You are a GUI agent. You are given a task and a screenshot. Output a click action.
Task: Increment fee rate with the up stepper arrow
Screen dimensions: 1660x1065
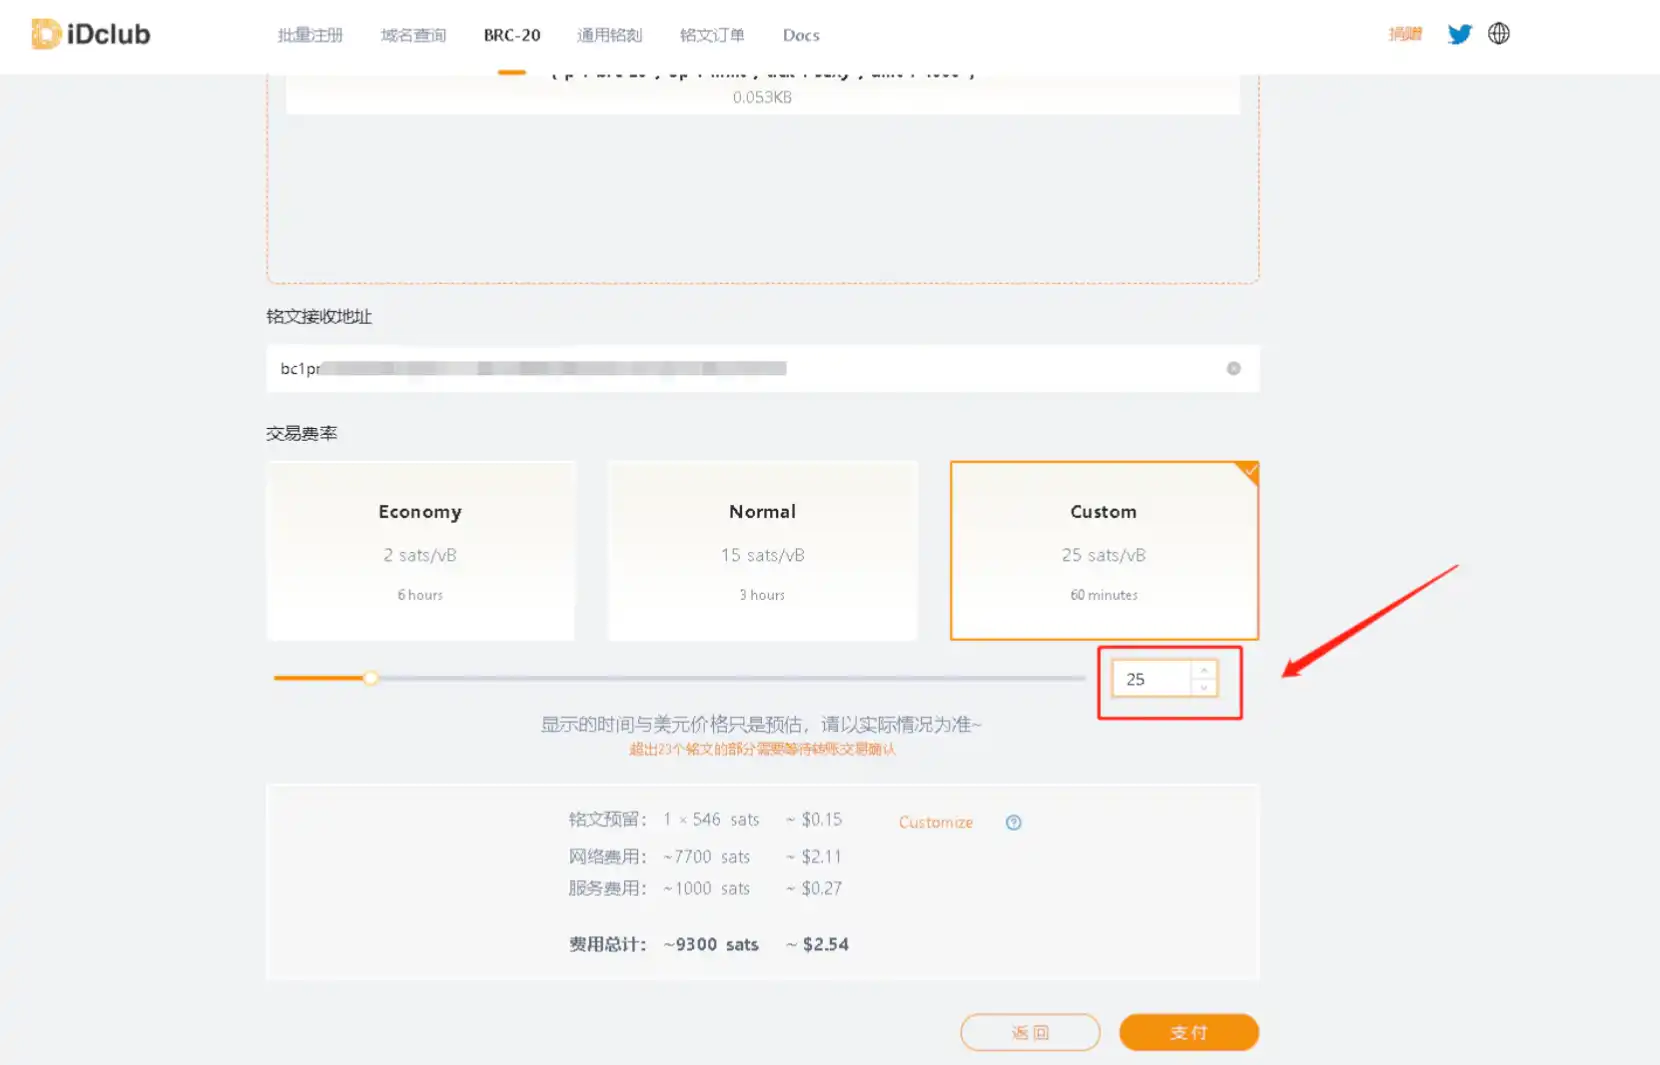1203,670
